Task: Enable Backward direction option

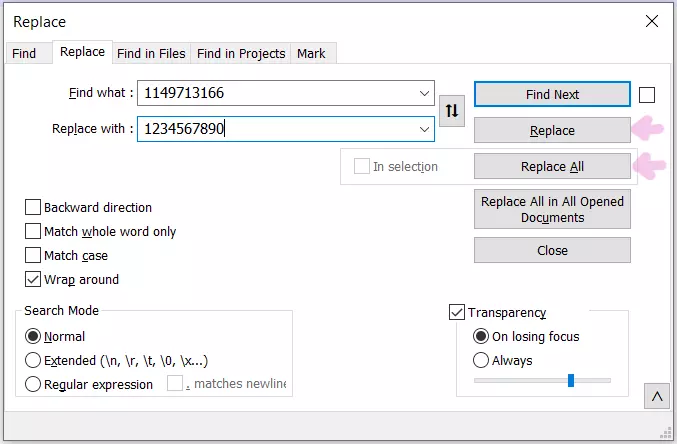Action: [x=34, y=208]
